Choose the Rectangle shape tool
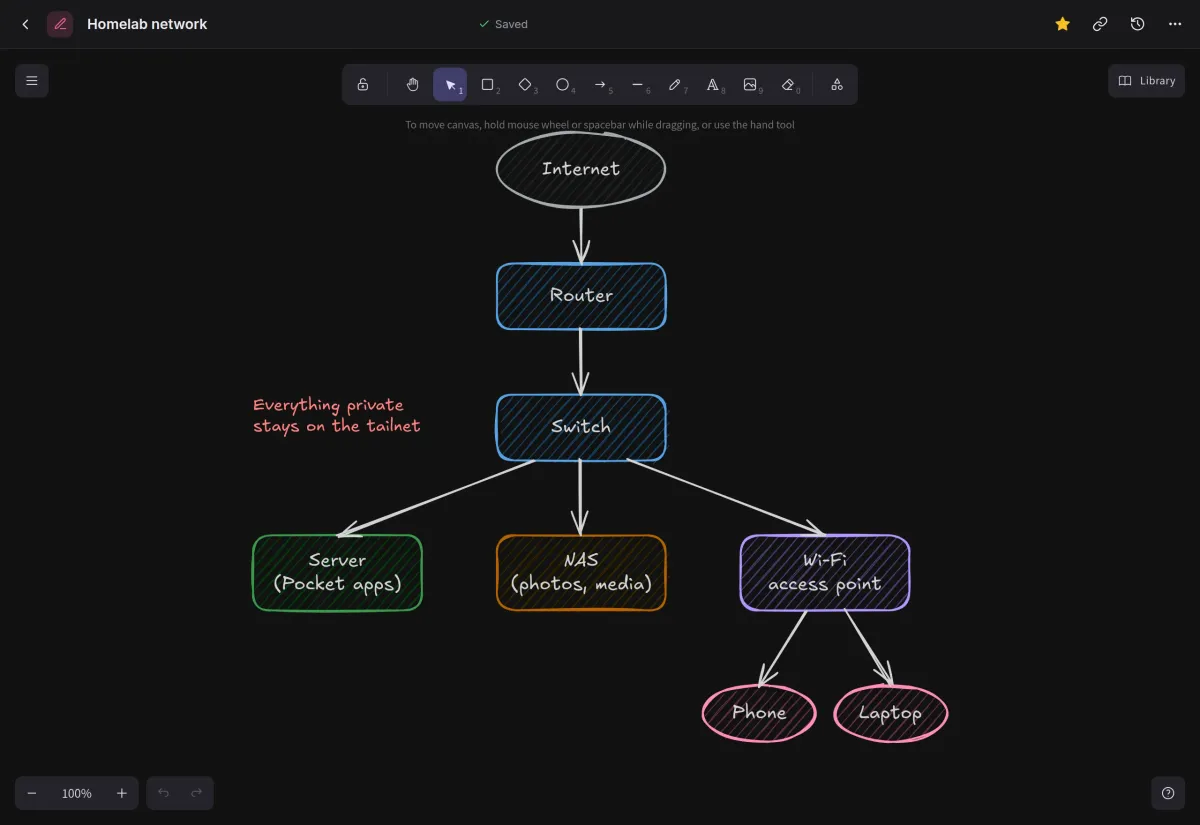 coord(487,85)
